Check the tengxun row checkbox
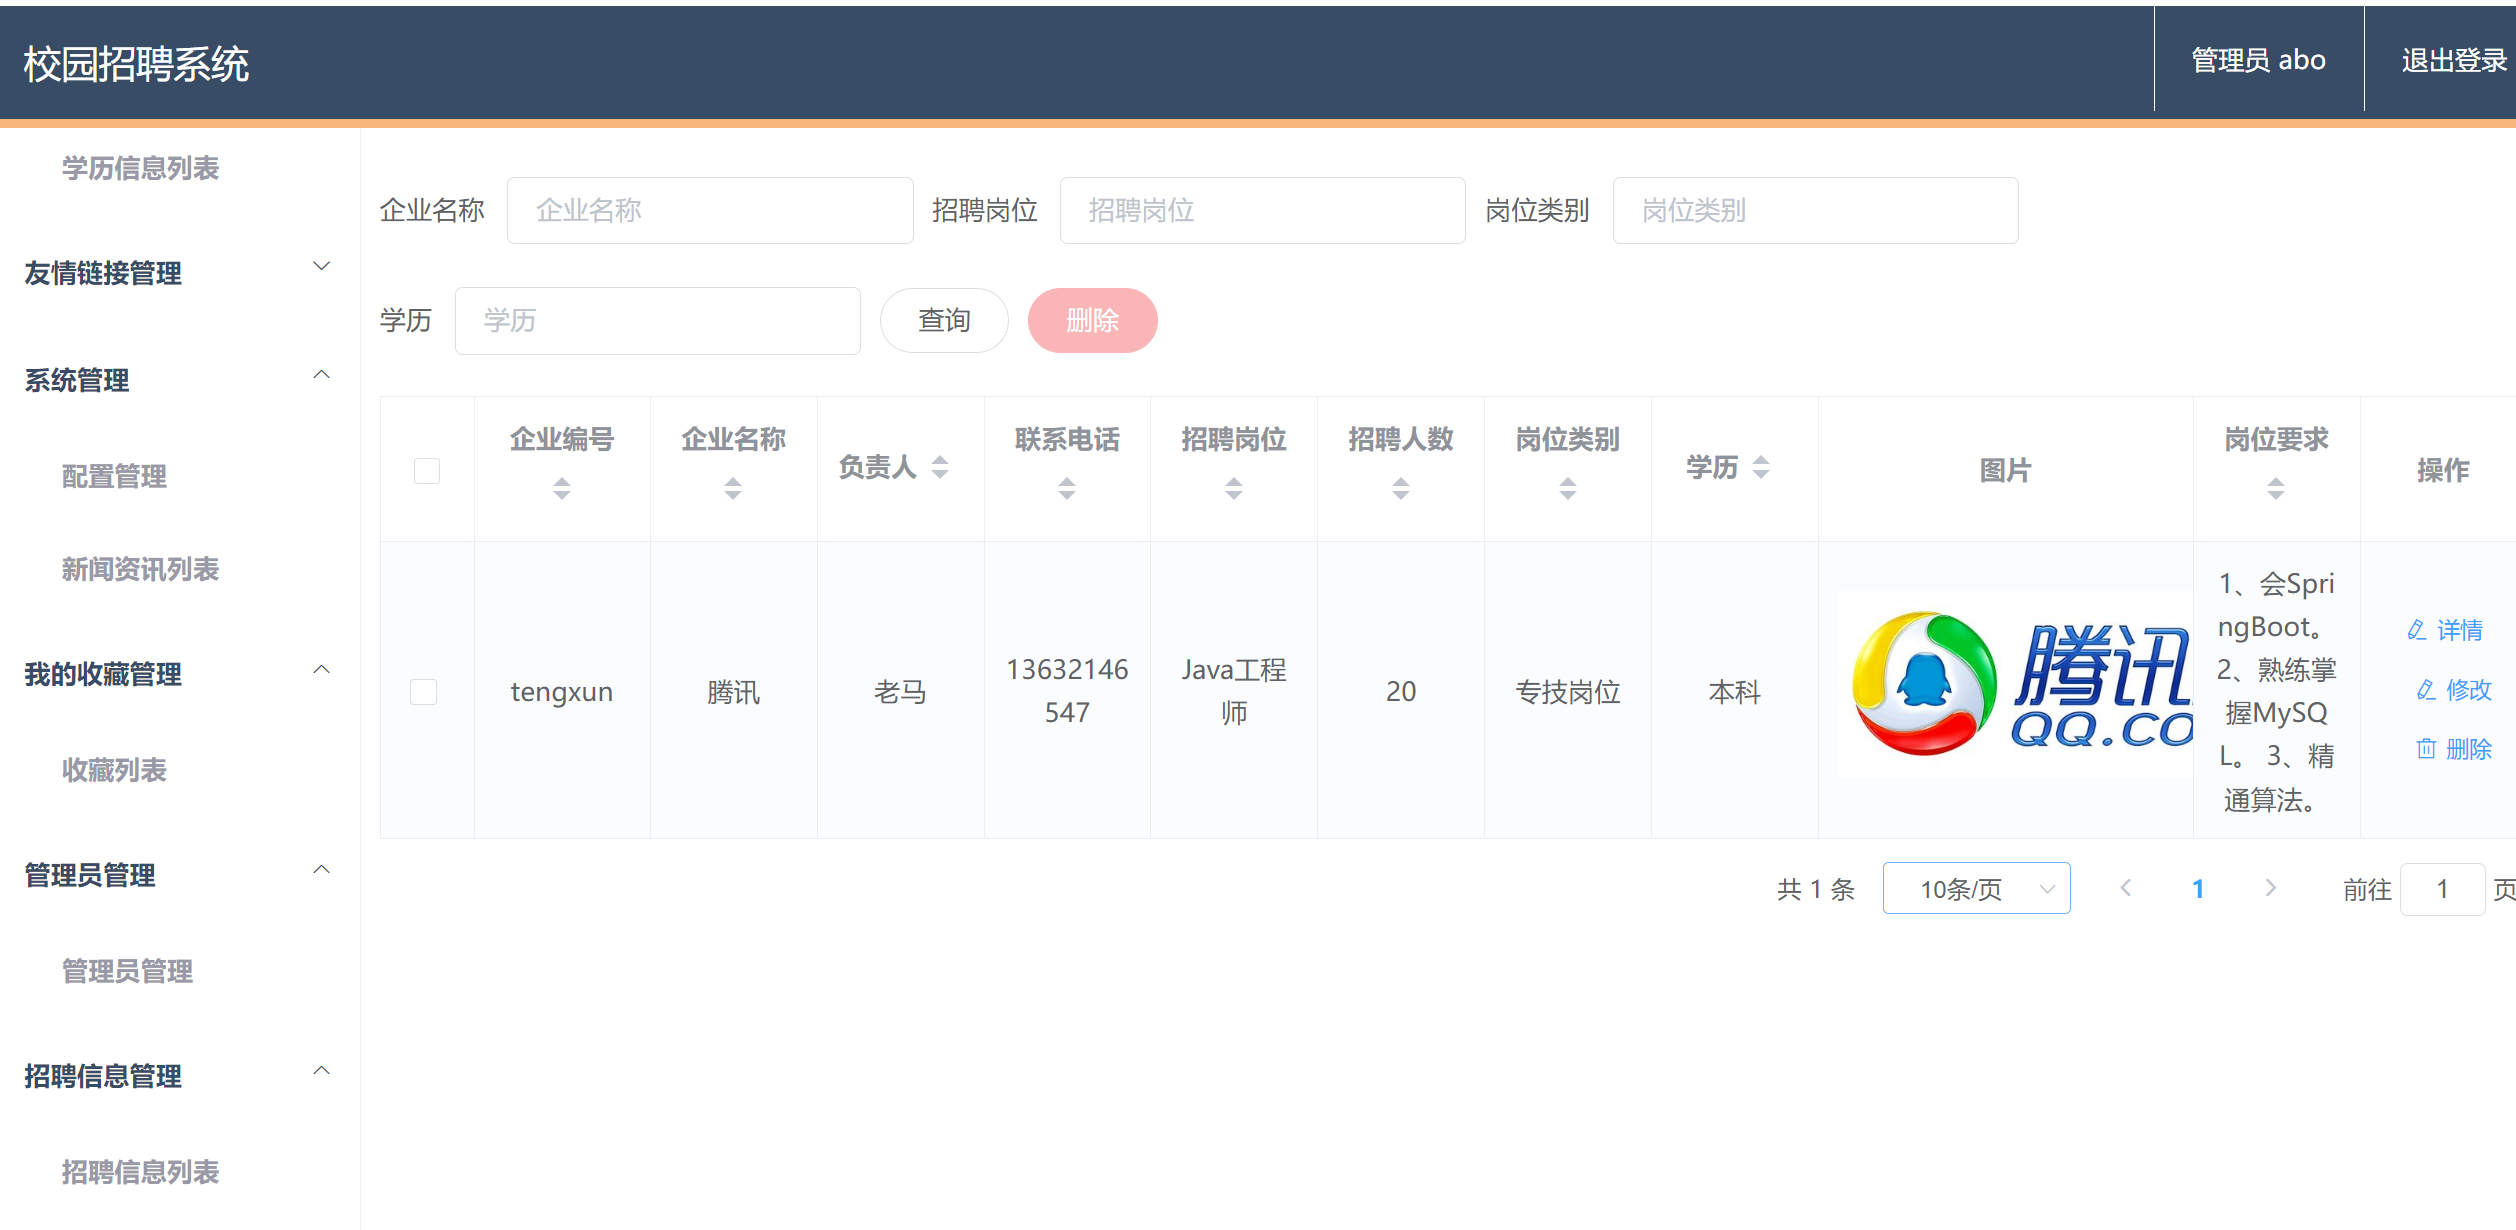The width and height of the screenshot is (2516, 1230). click(424, 691)
